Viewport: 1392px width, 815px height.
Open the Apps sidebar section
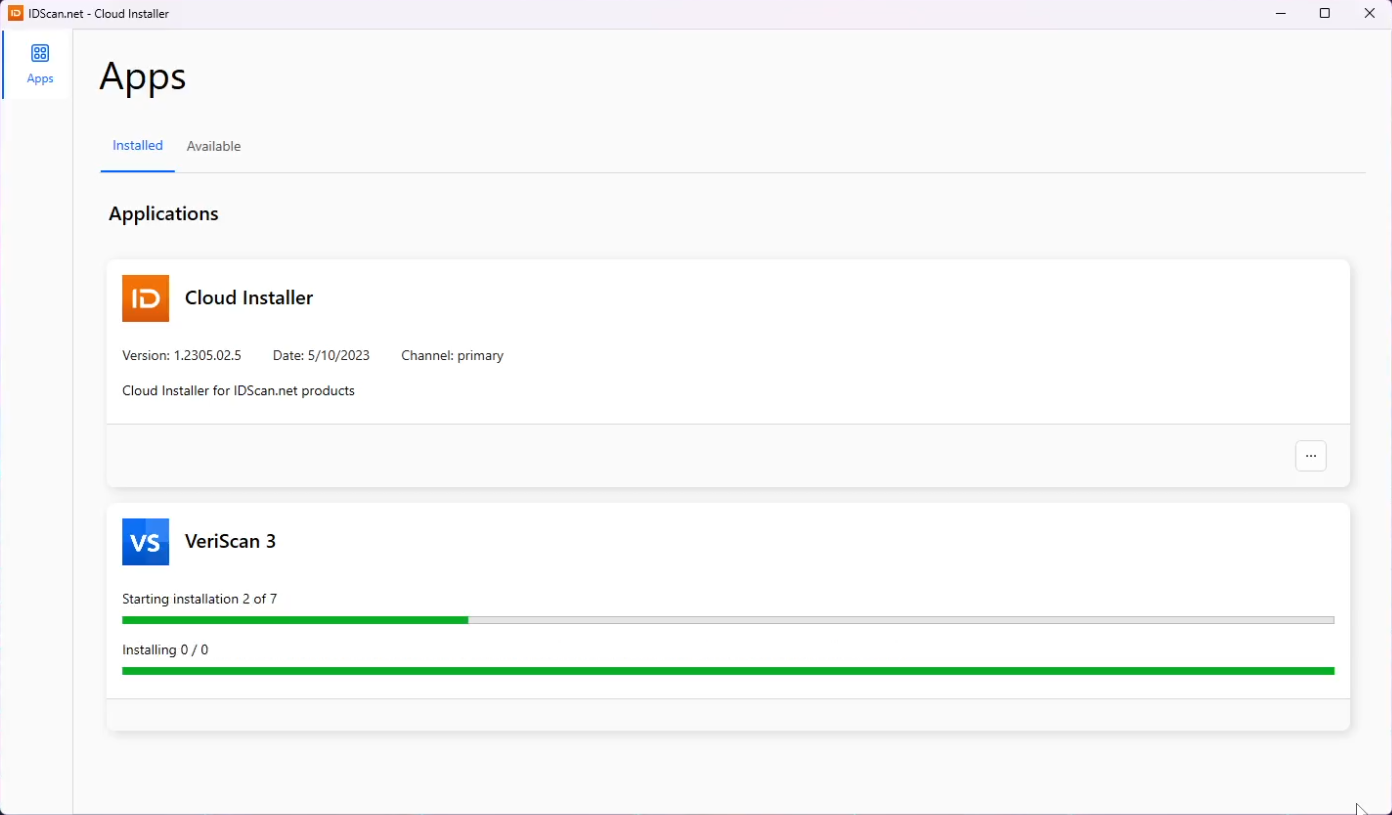click(x=37, y=64)
